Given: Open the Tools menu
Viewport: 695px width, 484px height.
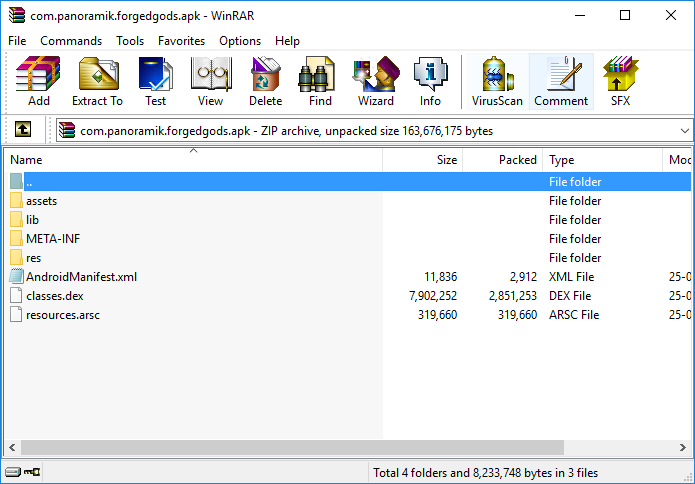Looking at the screenshot, I should click(x=130, y=41).
